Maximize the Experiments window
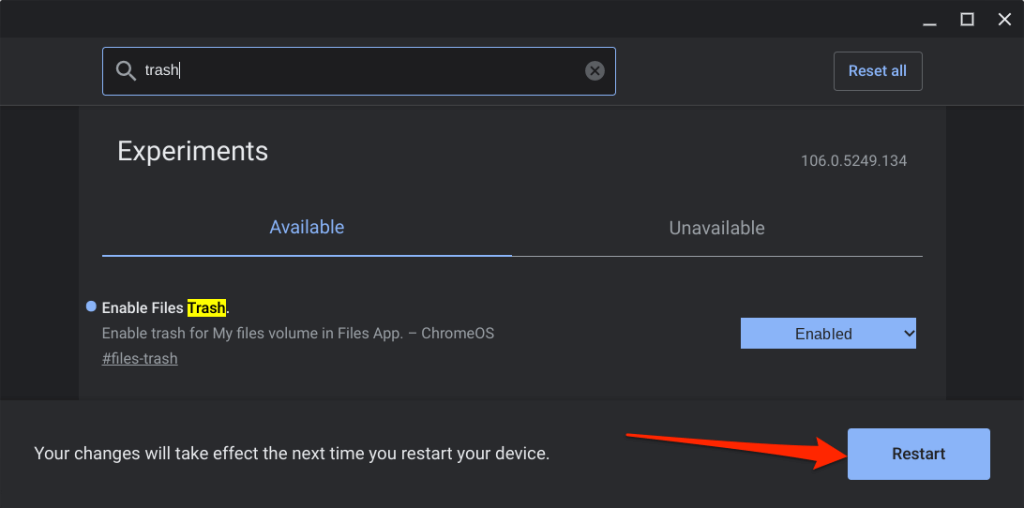The height and width of the screenshot is (508, 1024). pyautogui.click(x=967, y=19)
